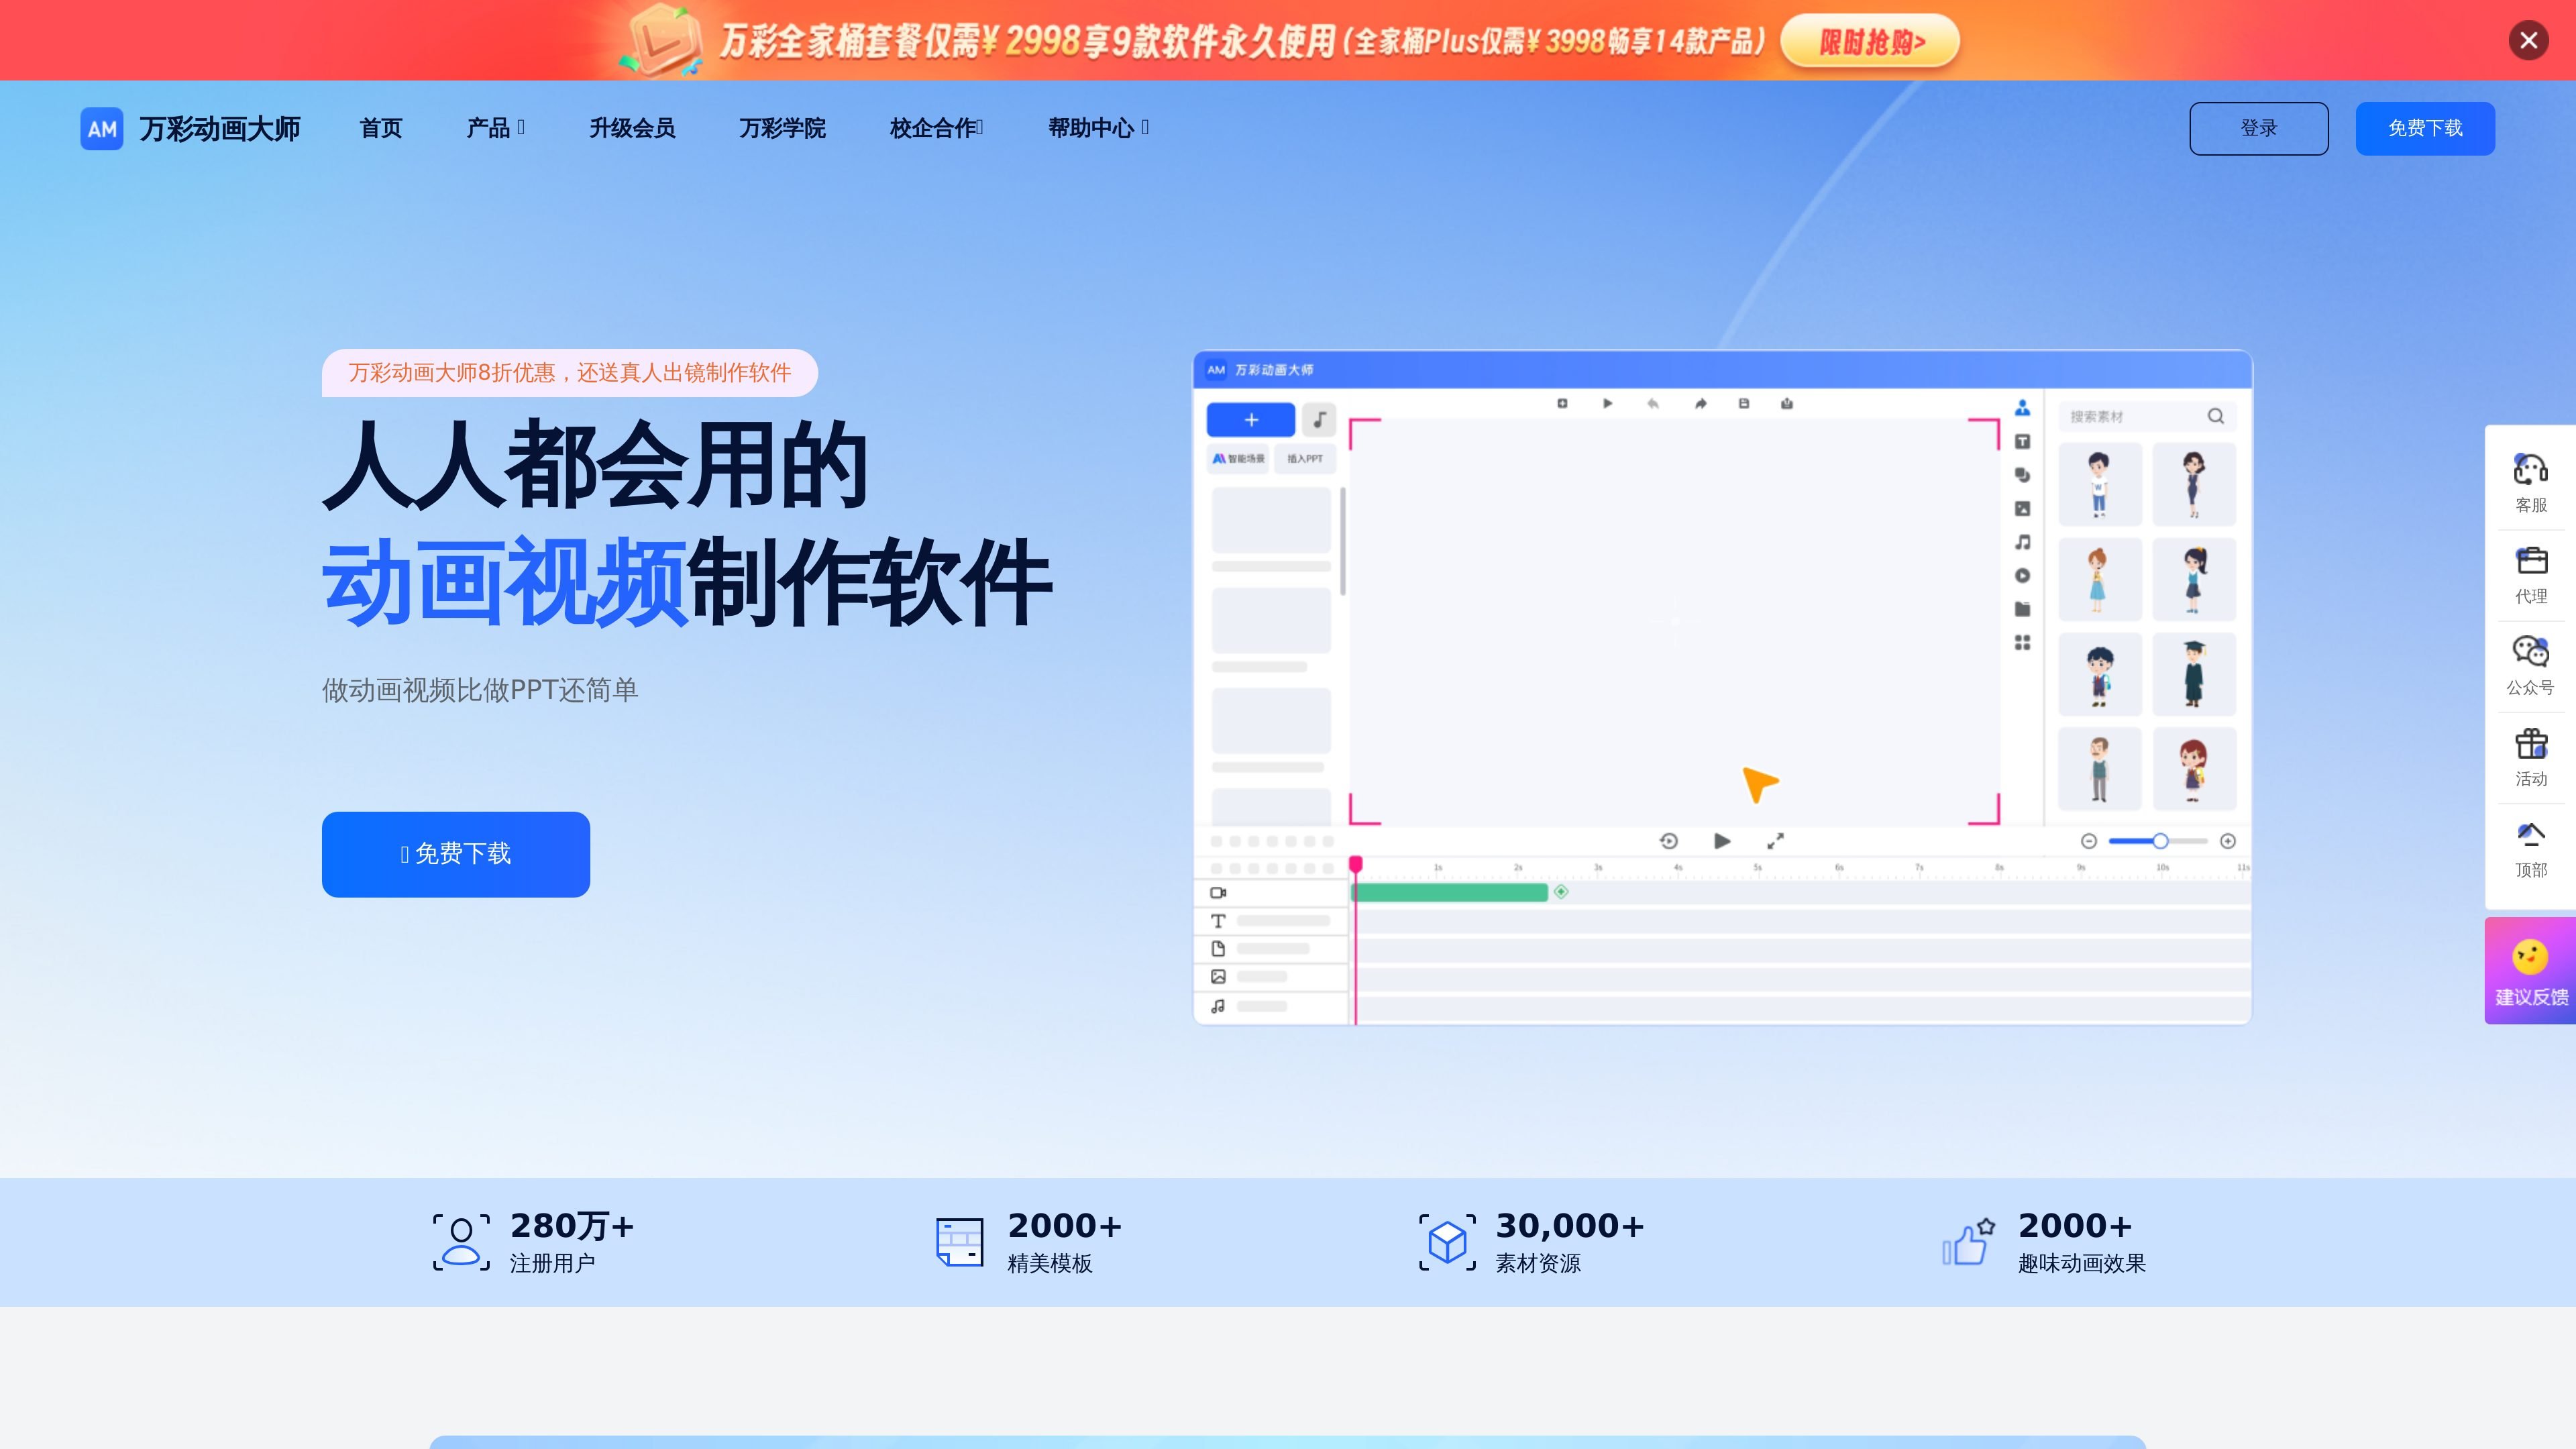Open 代理 agent sidebar icon
This screenshot has height=1449, width=2576.
pos(2531,575)
